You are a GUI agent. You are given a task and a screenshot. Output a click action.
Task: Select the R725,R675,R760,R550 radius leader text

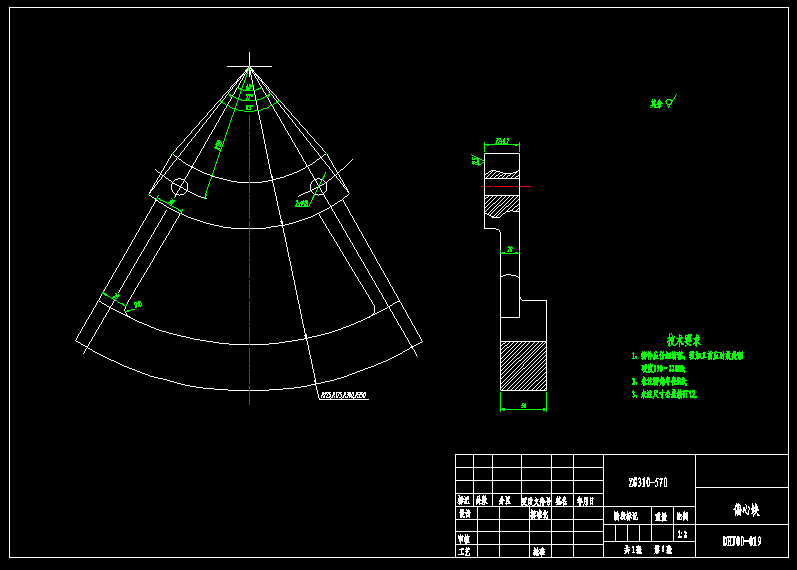[x=343, y=395]
